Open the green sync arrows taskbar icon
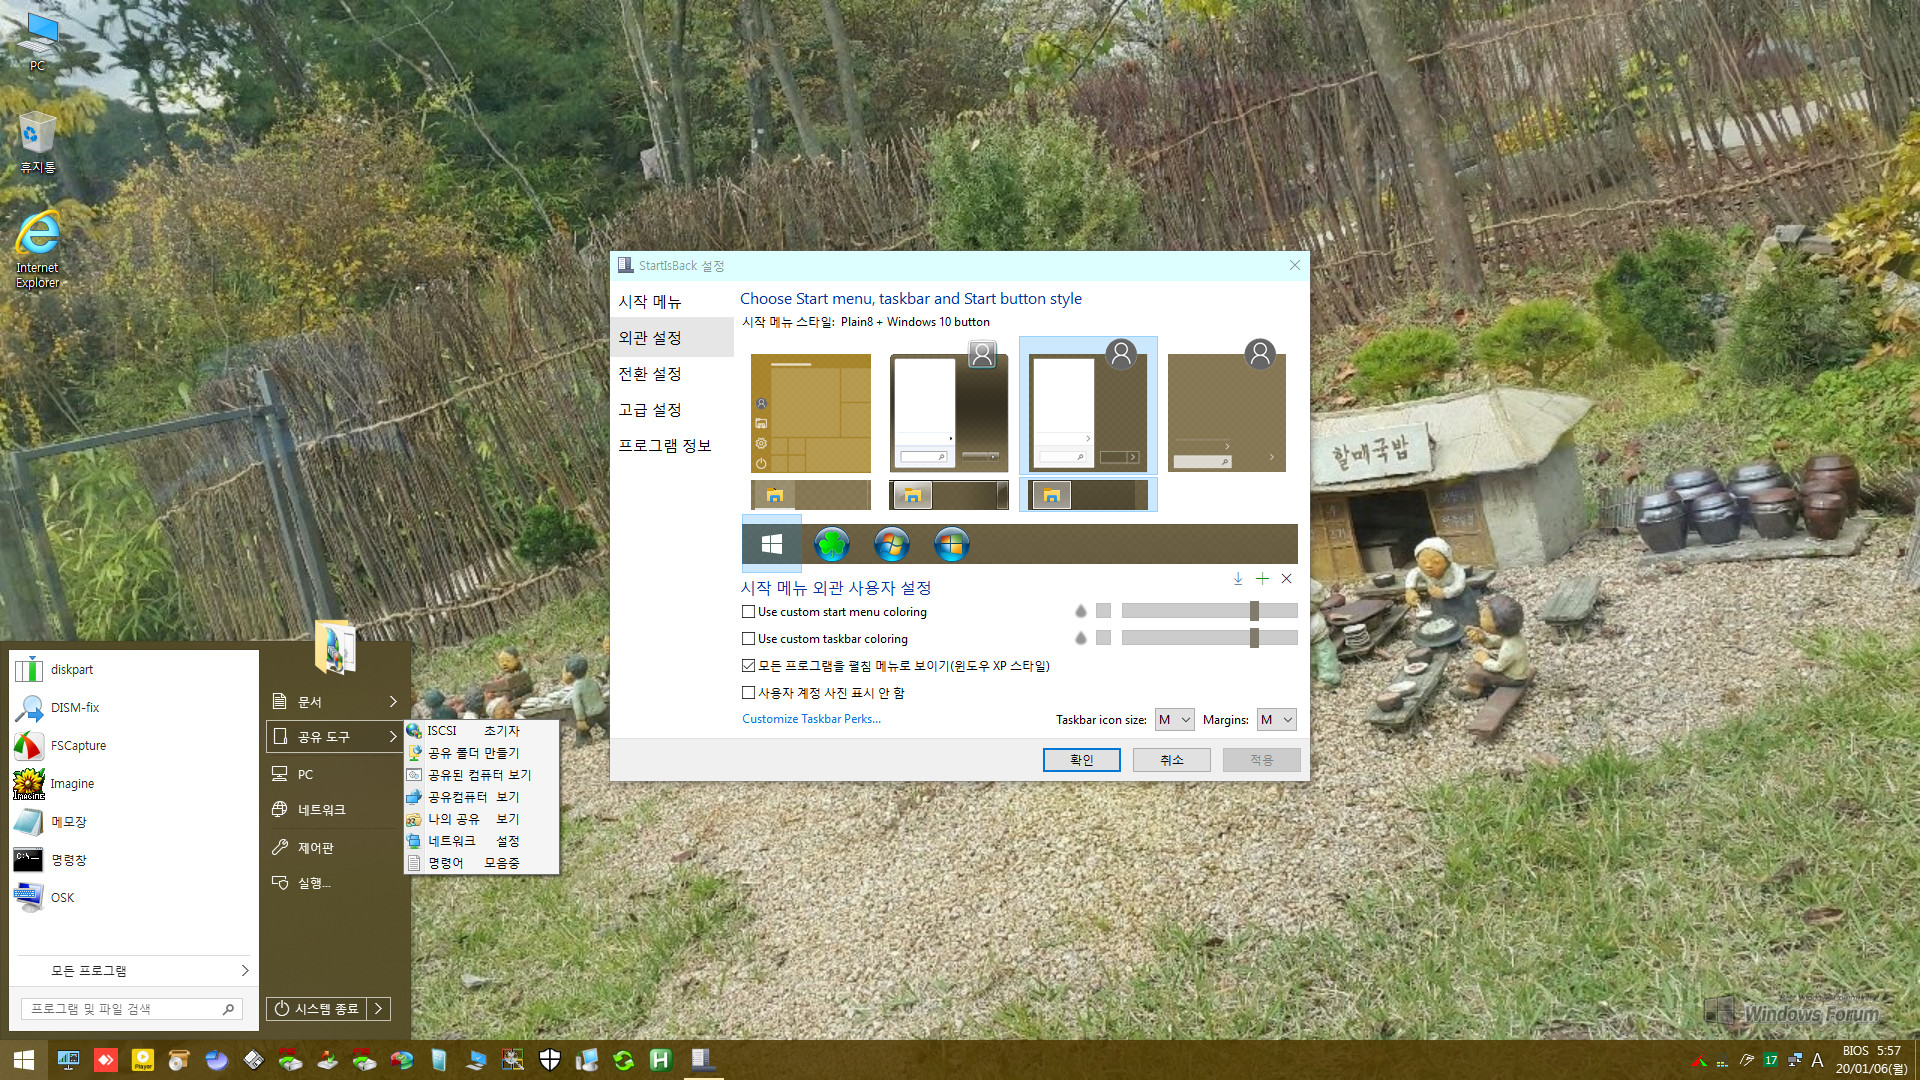Image resolution: width=1920 pixels, height=1080 pixels. pos(624,1060)
